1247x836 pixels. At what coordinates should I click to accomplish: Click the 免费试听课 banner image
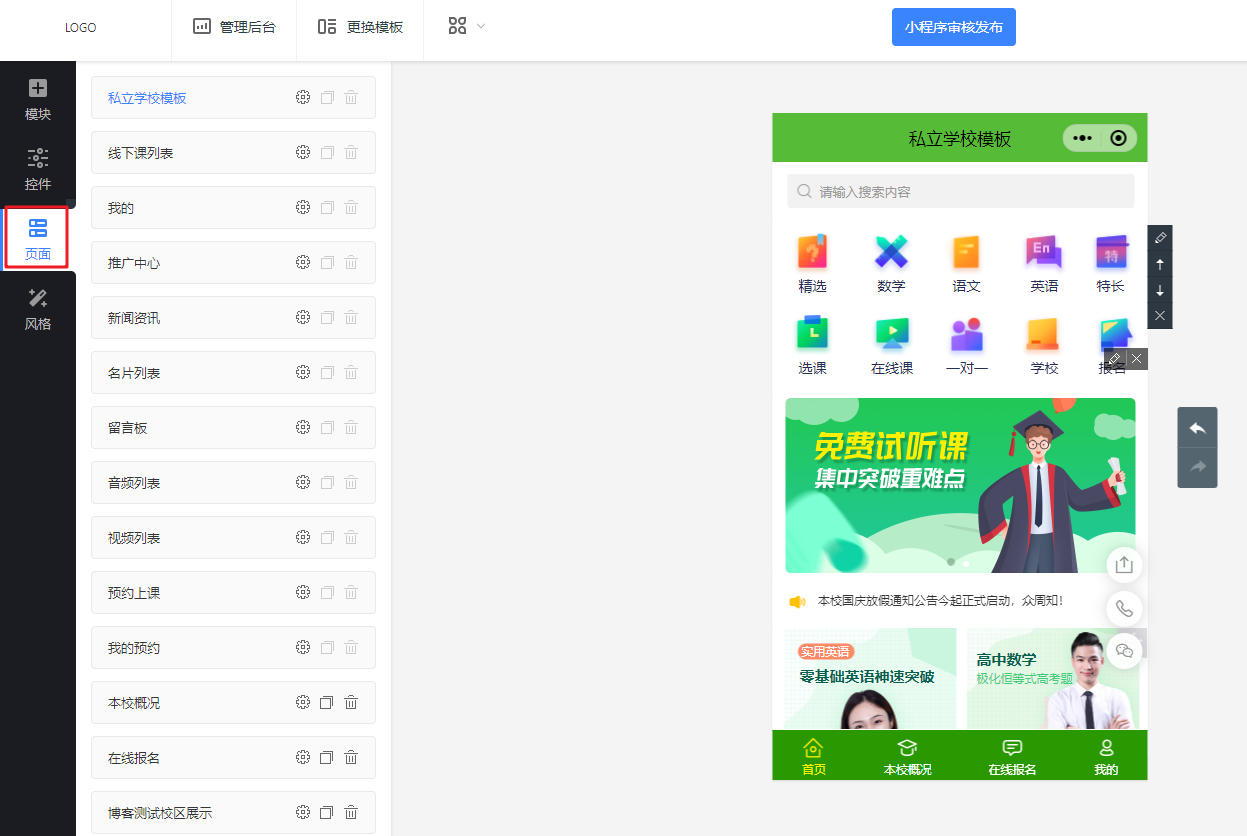(960, 485)
